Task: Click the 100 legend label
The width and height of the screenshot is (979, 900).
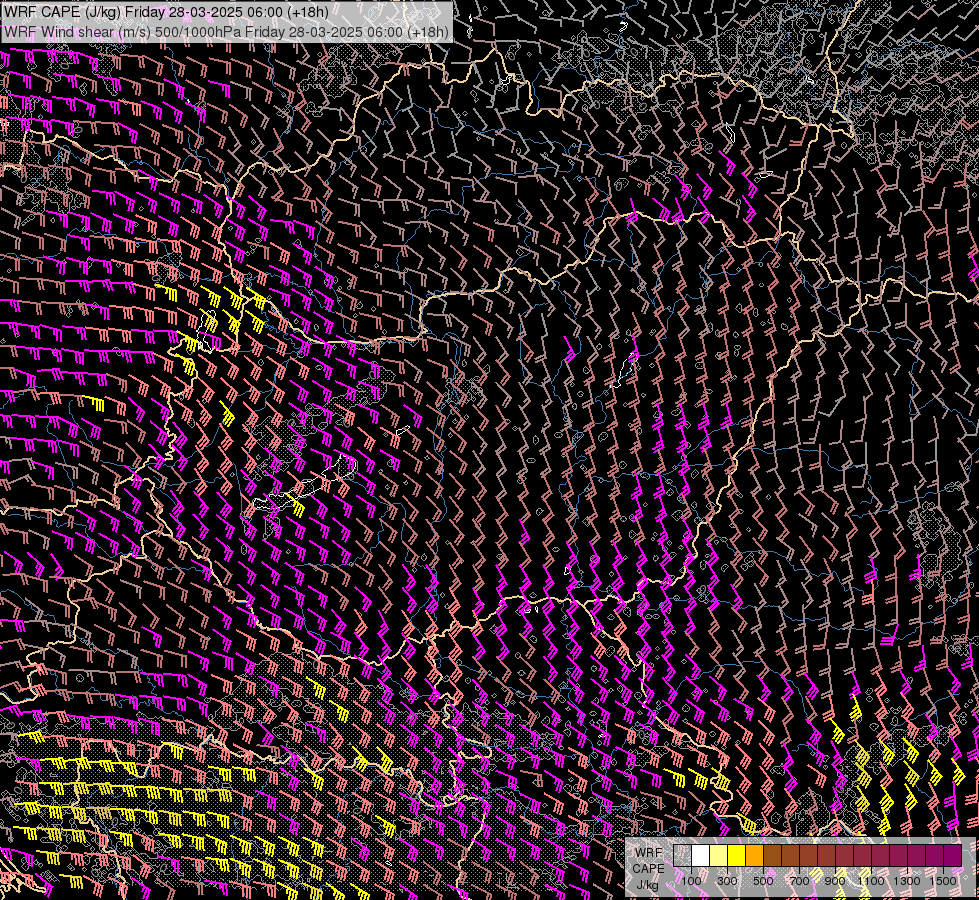Action: coord(691,881)
